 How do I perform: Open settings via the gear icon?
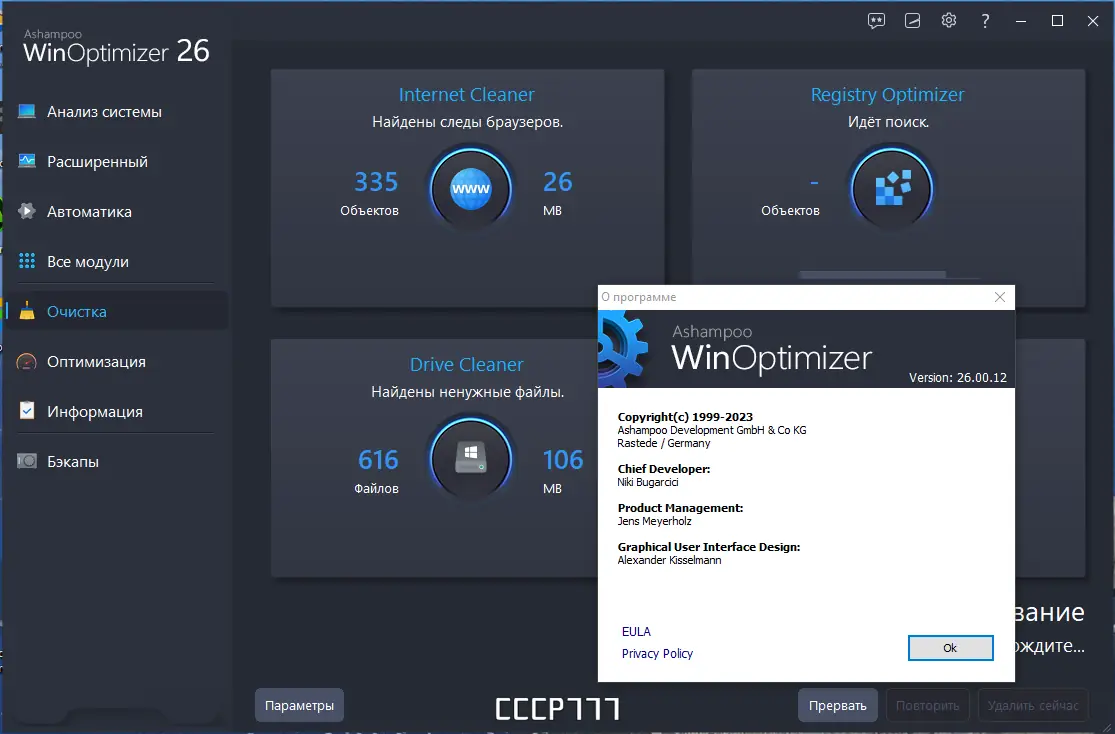point(949,21)
